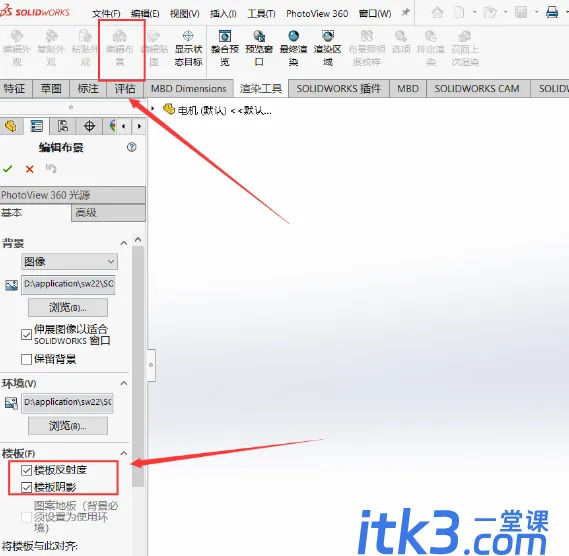The height and width of the screenshot is (556, 569).
Task: Open Scene Illumination Proof Sheet (布景照明度校样)
Action: pyautogui.click(x=367, y=48)
